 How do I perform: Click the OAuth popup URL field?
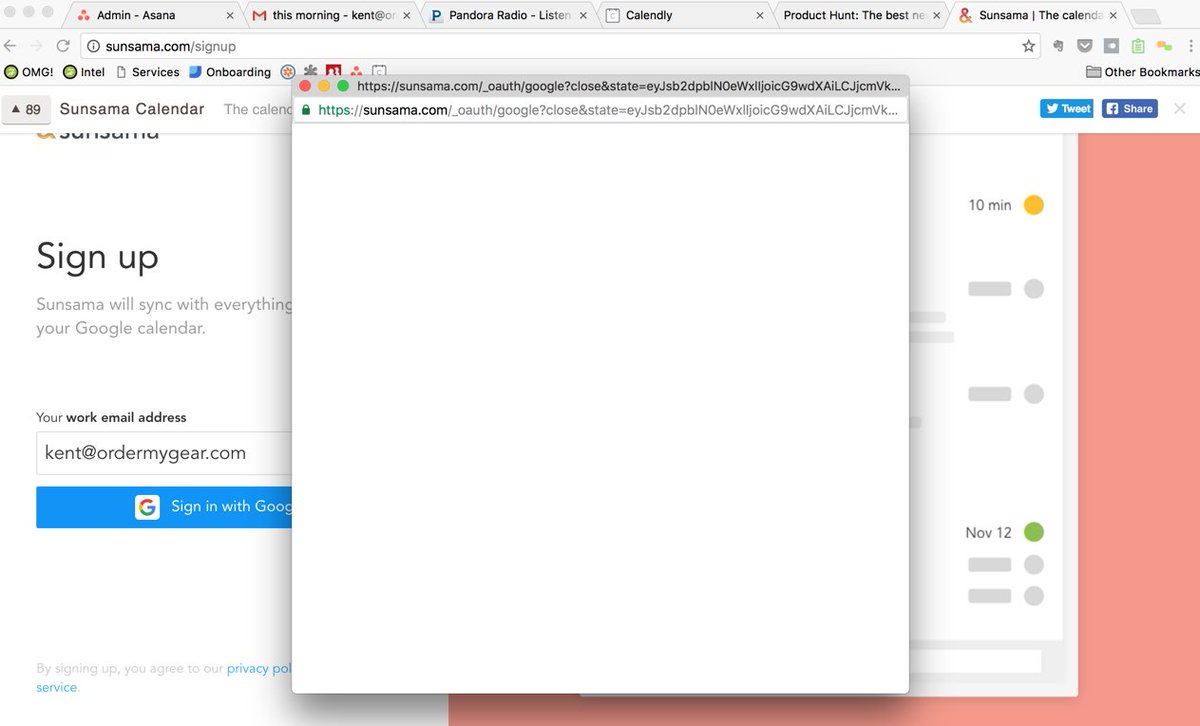coord(600,110)
